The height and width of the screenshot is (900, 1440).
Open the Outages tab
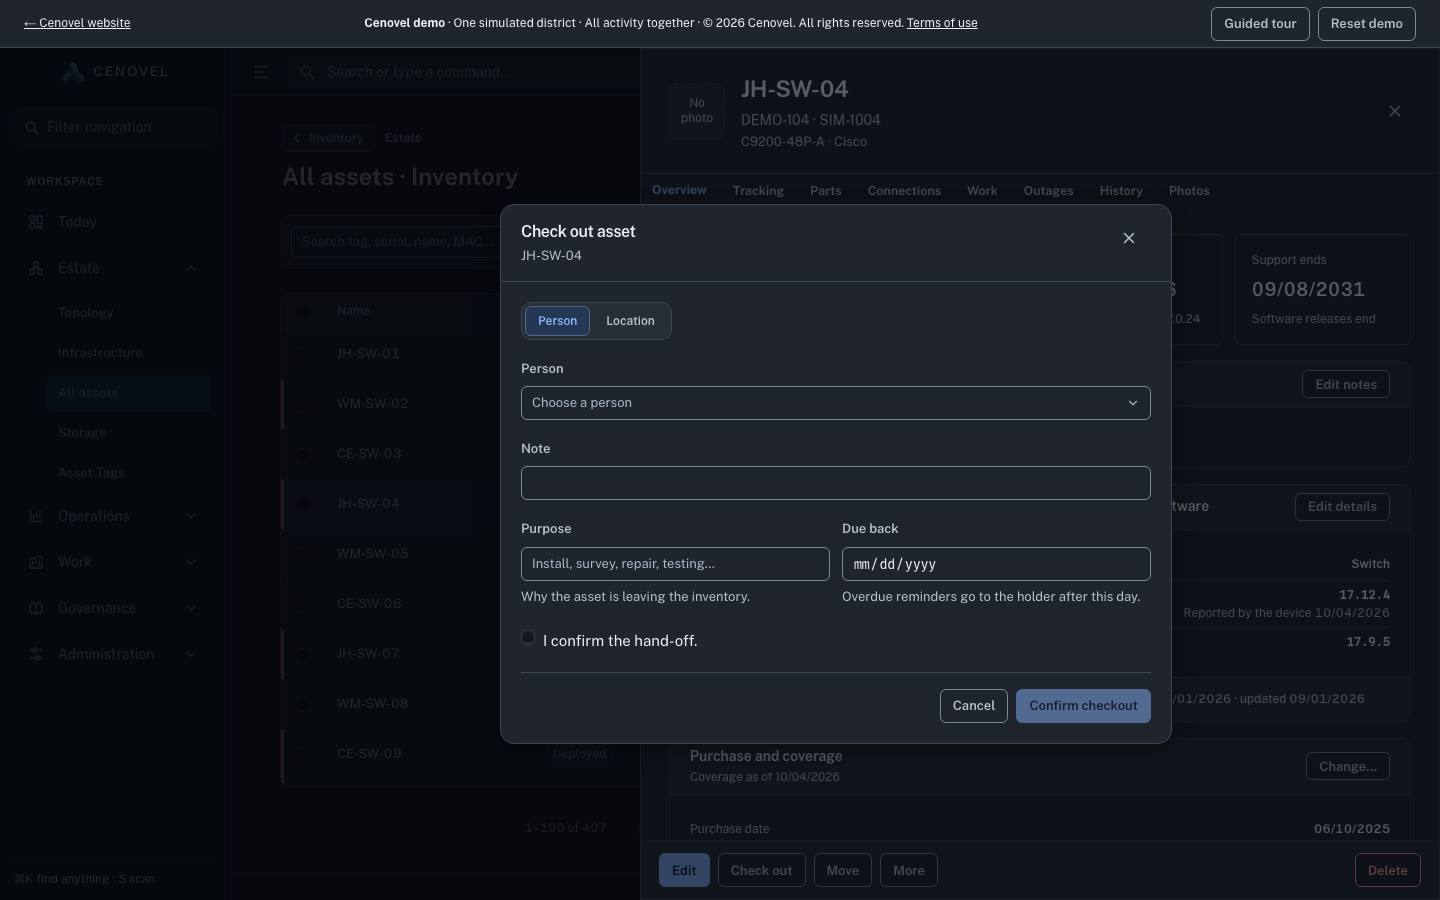coord(1048,191)
